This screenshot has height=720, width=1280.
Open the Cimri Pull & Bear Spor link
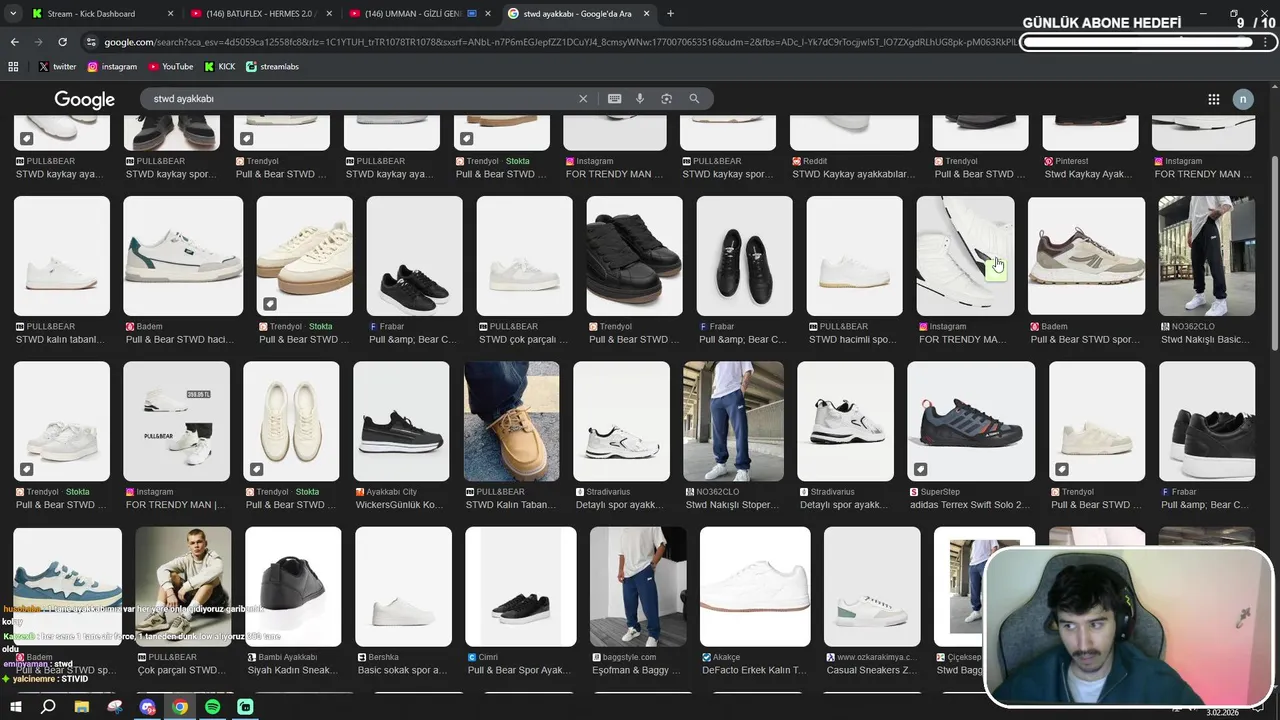click(518, 670)
